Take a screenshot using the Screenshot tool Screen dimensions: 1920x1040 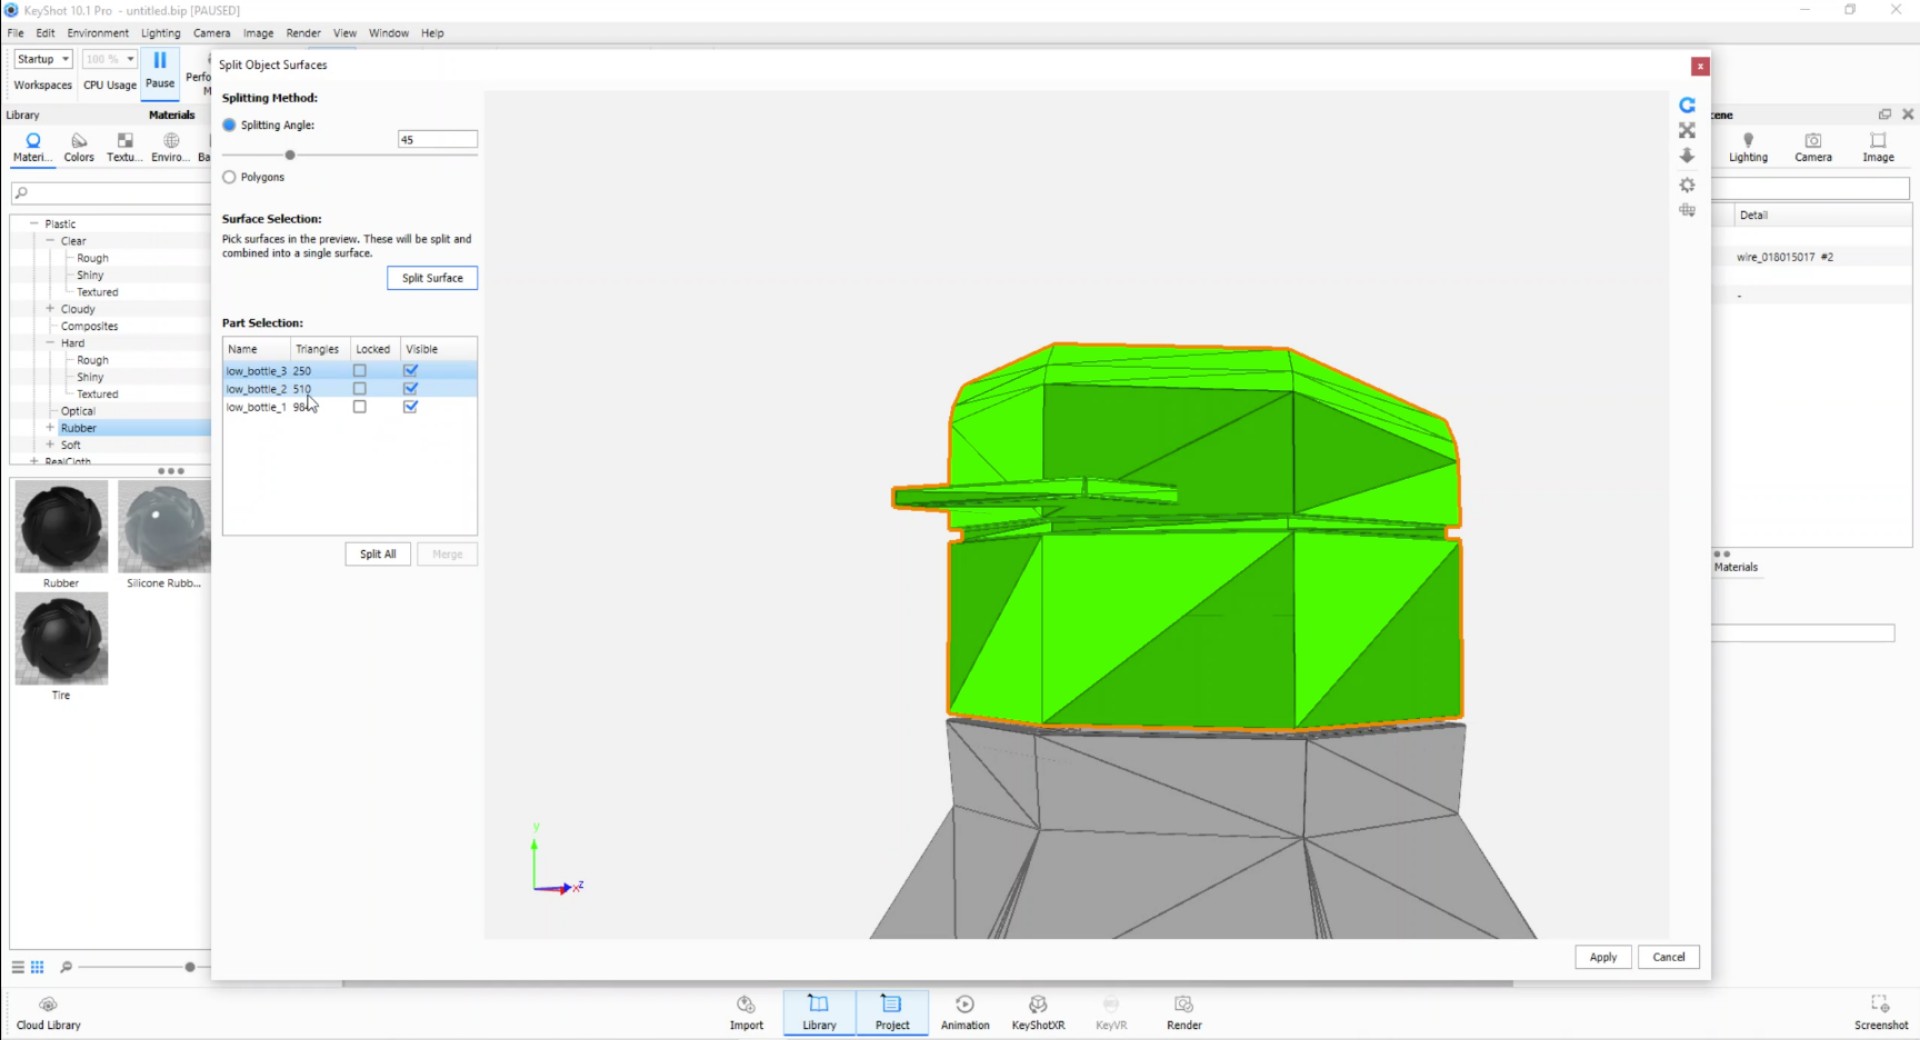[x=1879, y=1012]
